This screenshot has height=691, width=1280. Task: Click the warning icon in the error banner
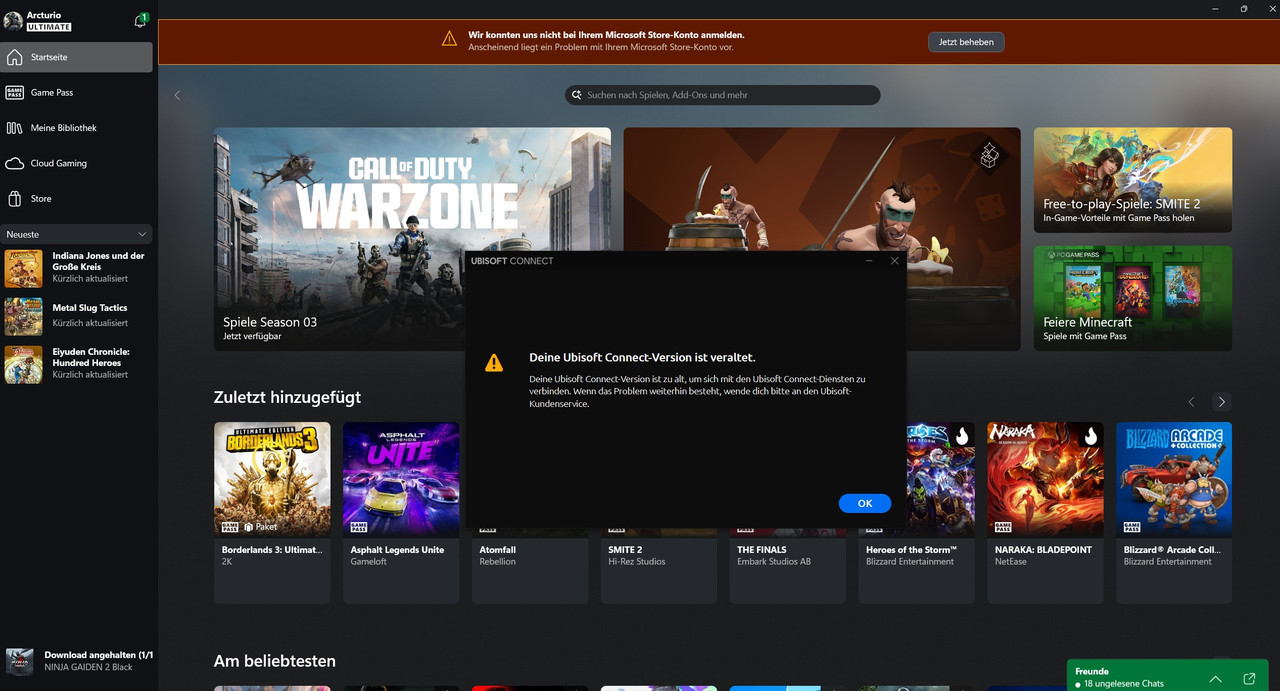pos(450,39)
